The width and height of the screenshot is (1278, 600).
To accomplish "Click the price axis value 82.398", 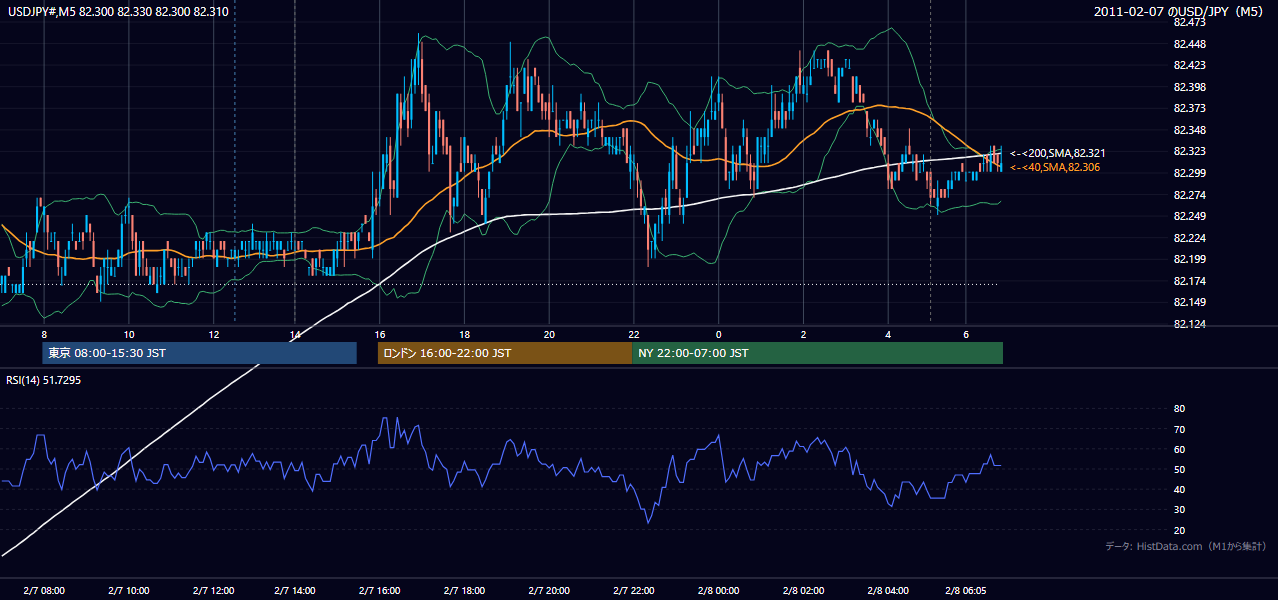I will pyautogui.click(x=1189, y=87).
